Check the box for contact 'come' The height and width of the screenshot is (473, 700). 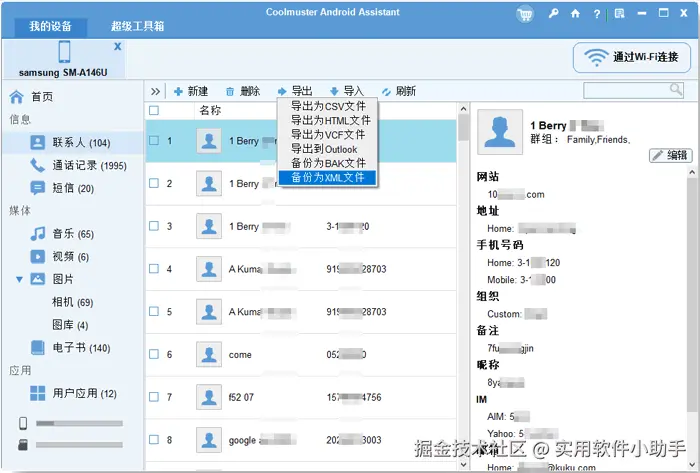click(x=154, y=354)
